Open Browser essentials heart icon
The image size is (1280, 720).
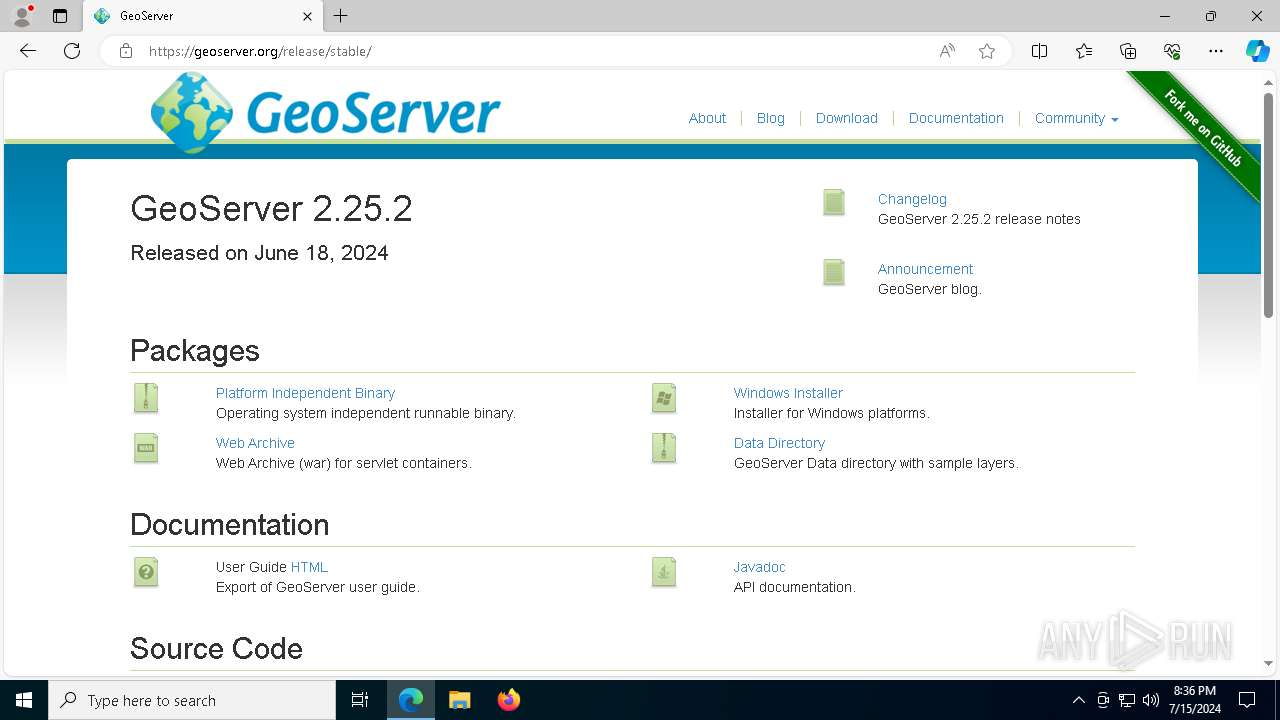1172,51
